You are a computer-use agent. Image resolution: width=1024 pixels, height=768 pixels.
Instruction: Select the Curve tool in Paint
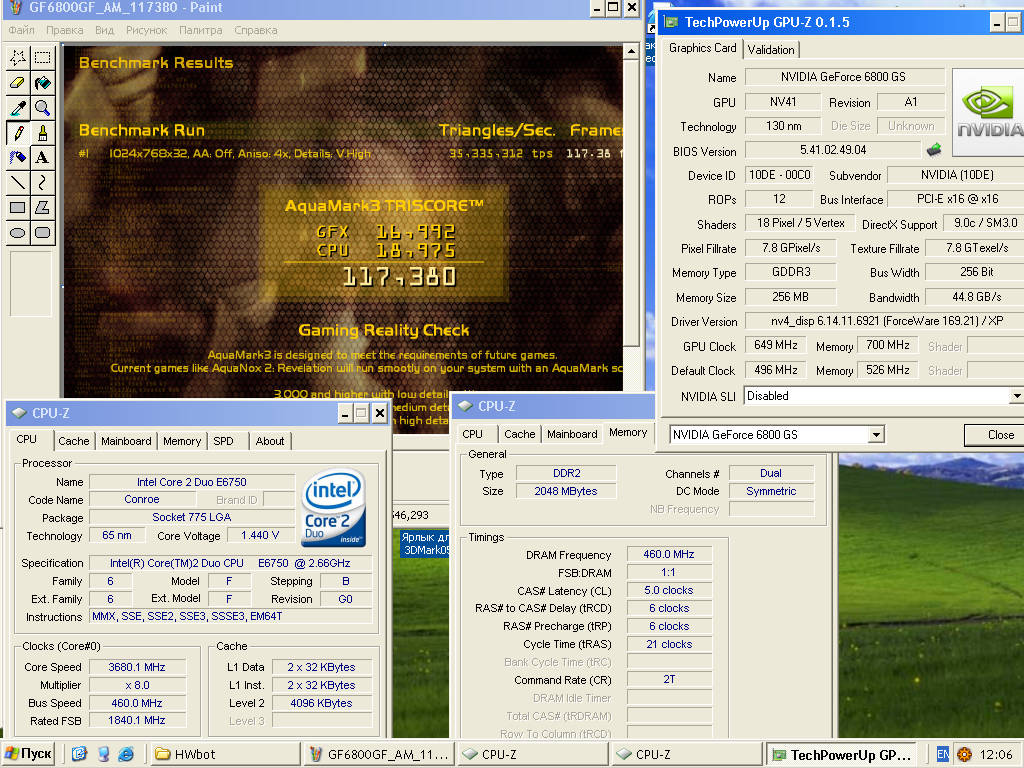pos(42,182)
